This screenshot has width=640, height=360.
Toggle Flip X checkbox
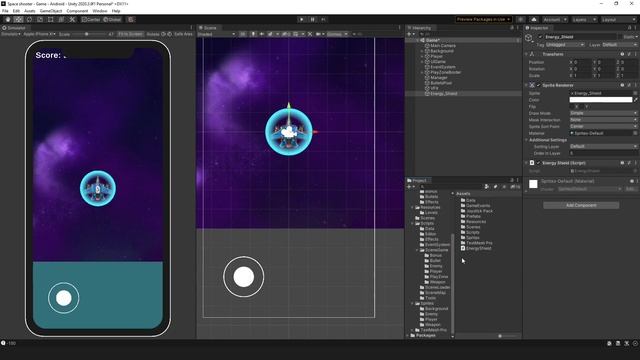[572, 107]
